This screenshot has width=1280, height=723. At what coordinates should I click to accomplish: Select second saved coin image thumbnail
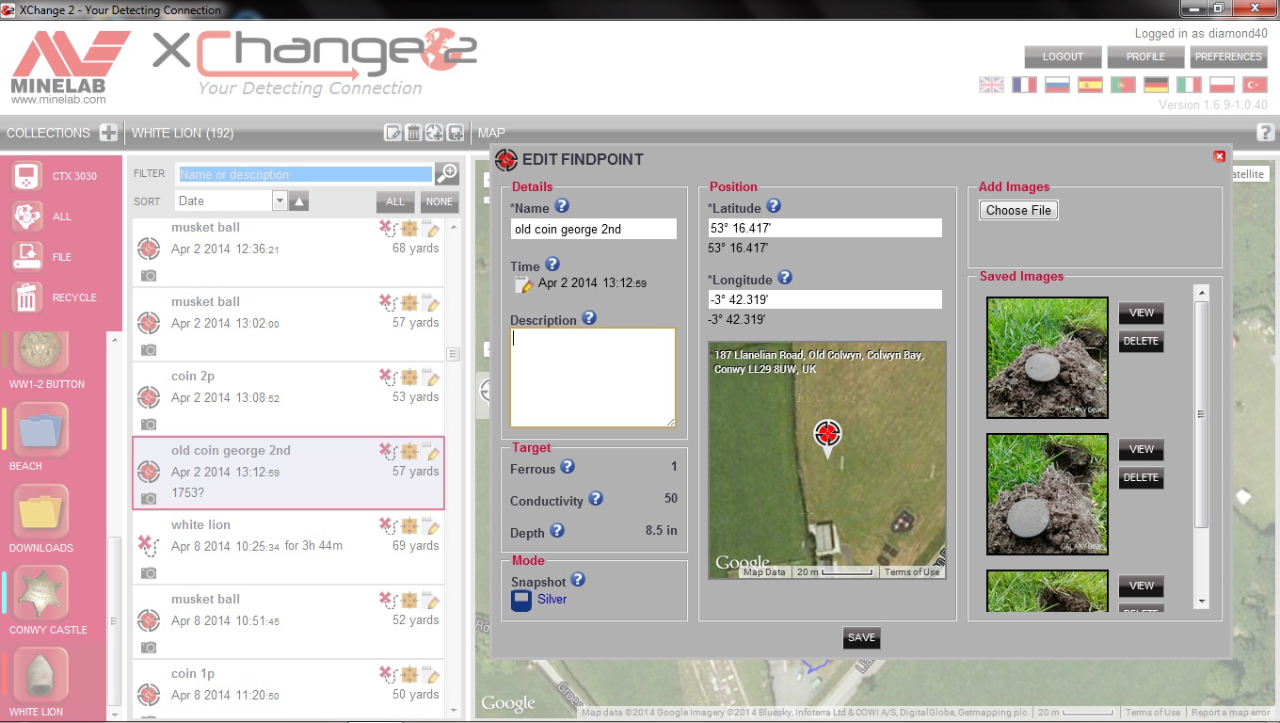[1047, 494]
